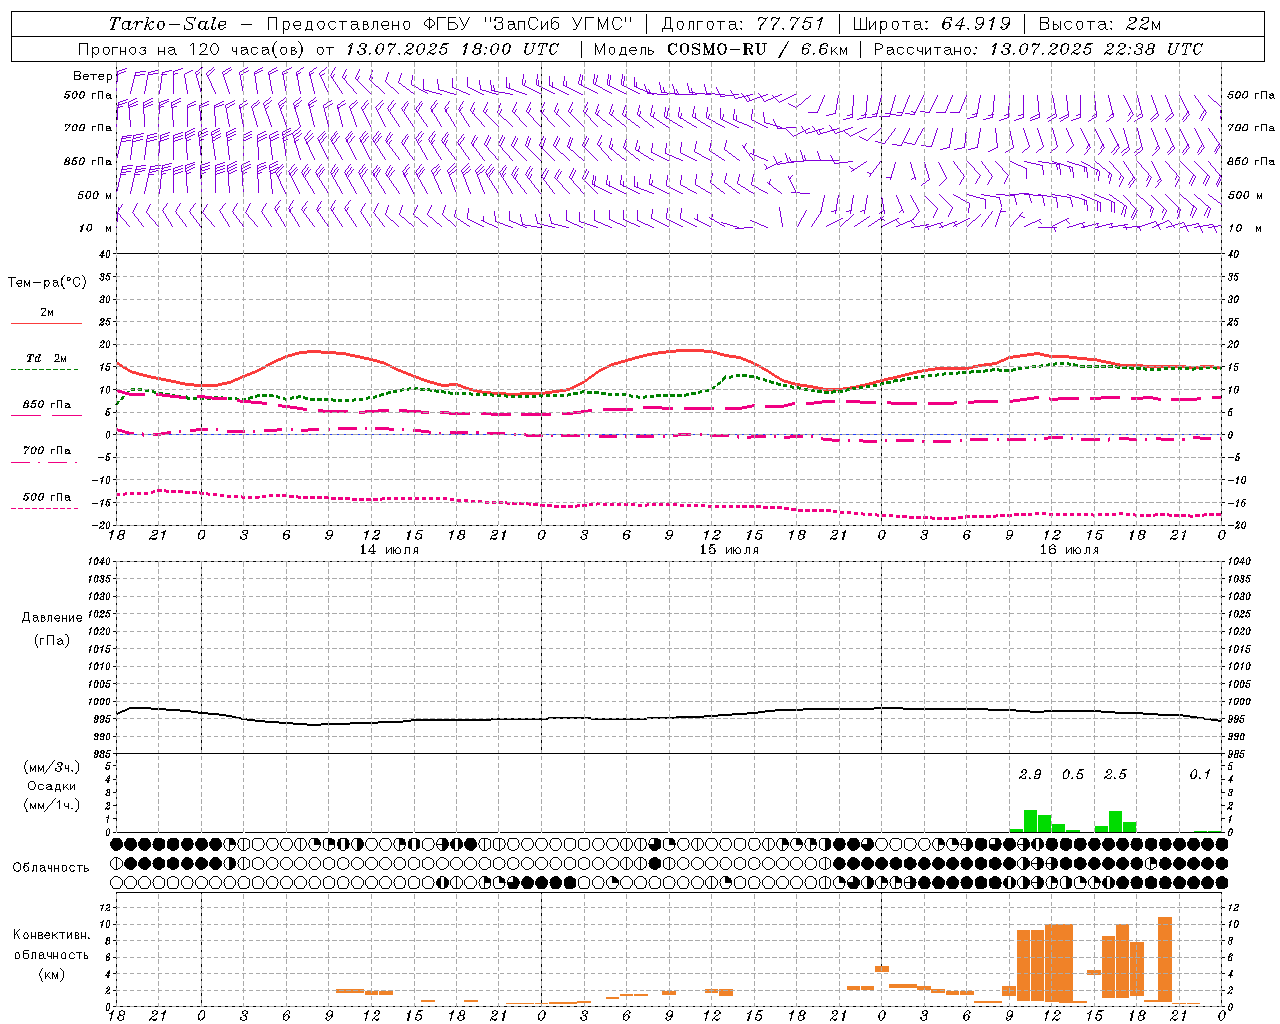
Task: Click the "Давление" pressure panel label
Action: click(x=52, y=618)
